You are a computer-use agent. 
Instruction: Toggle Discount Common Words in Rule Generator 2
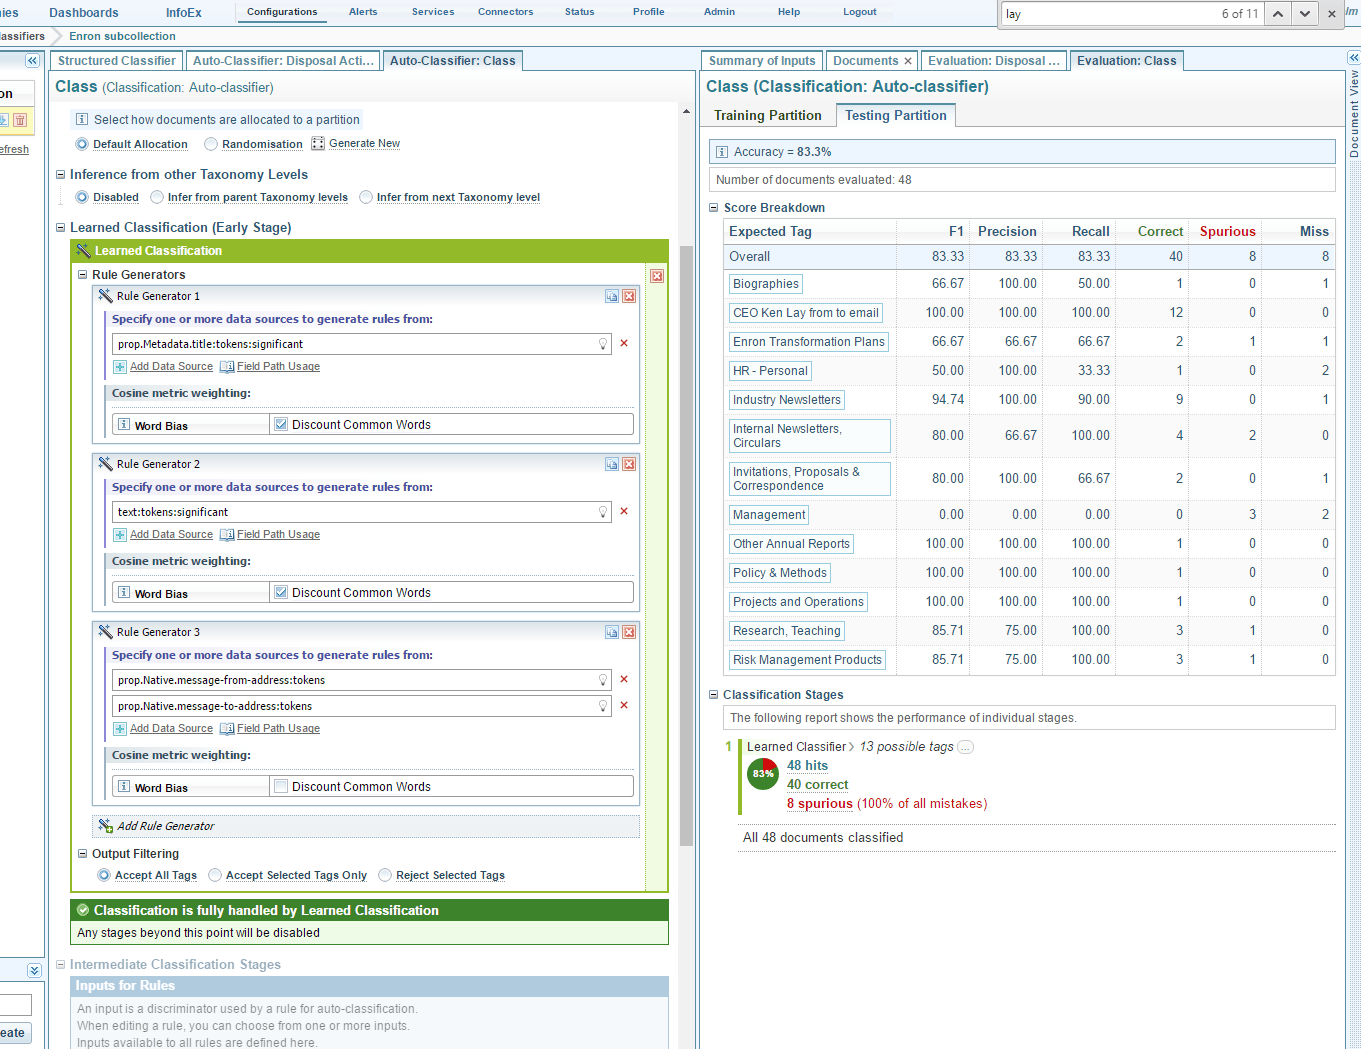point(281,592)
